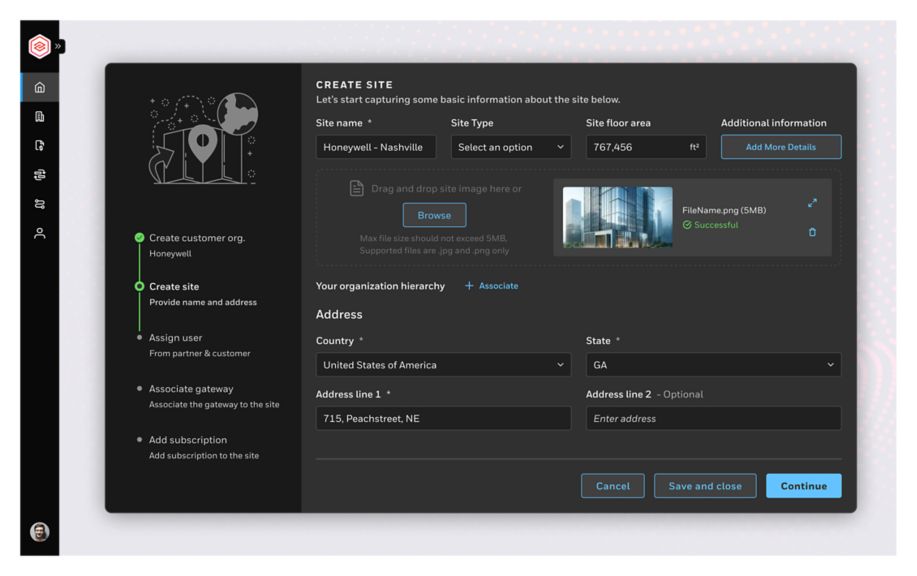Select the 'Create site' wizard step
Image resolution: width=917 pixels, height=576 pixels.
174,287
